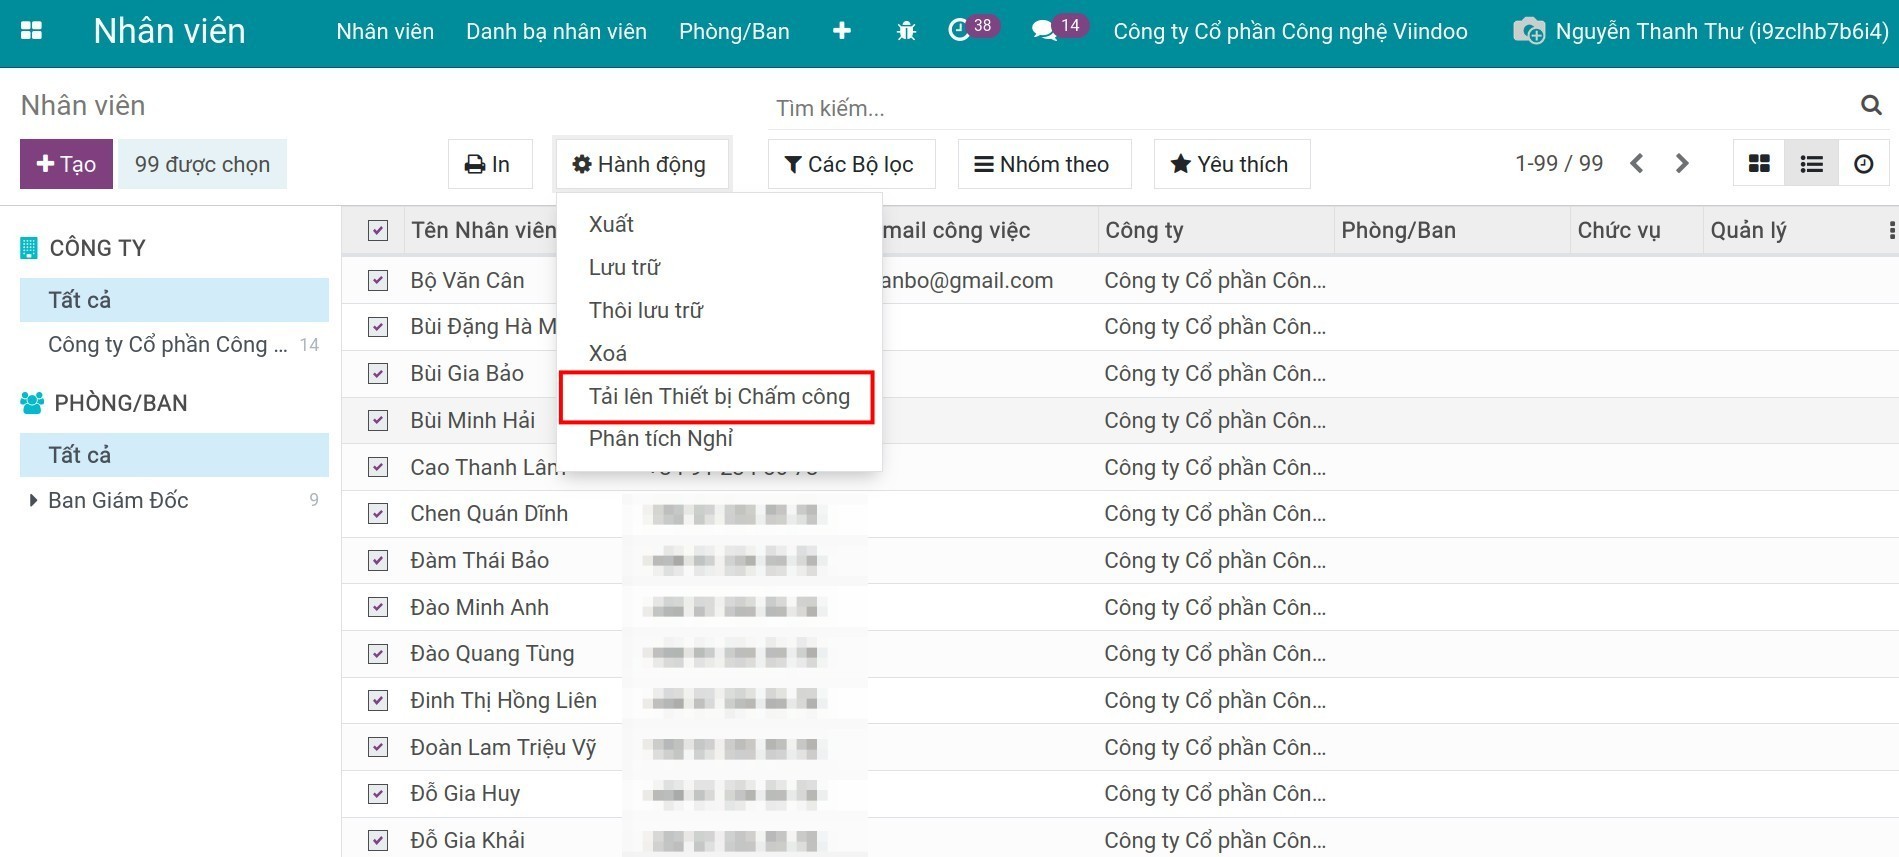The image size is (1899, 857).
Task: Expand the Ban Giám Đốc department
Action: pos(34,500)
